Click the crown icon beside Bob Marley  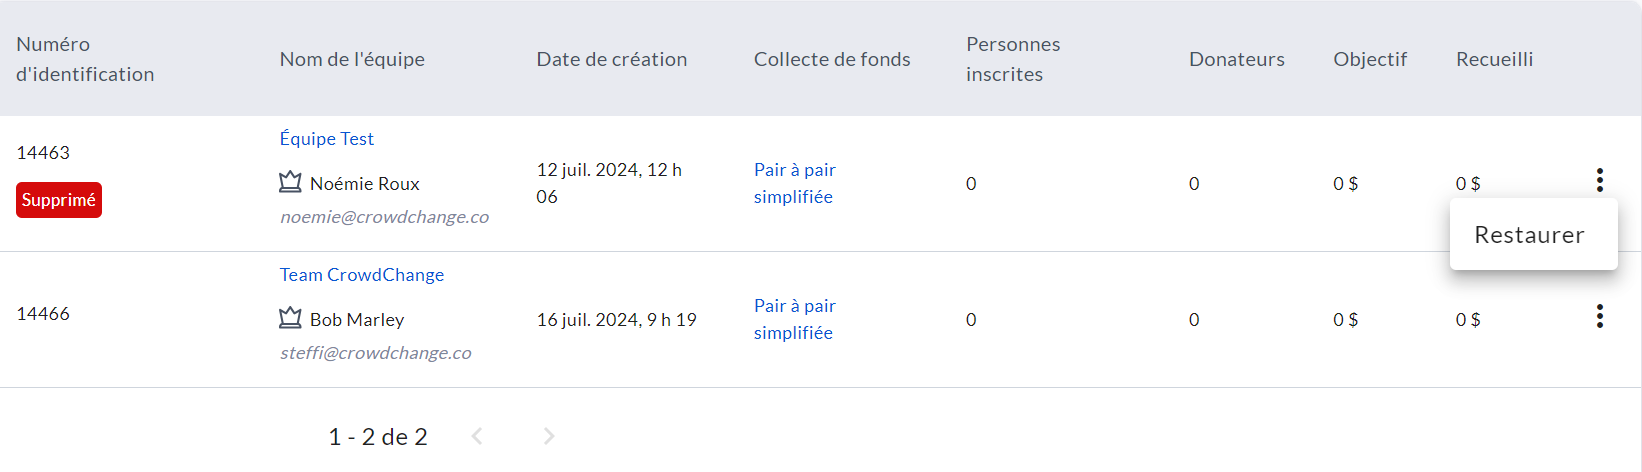pos(290,318)
